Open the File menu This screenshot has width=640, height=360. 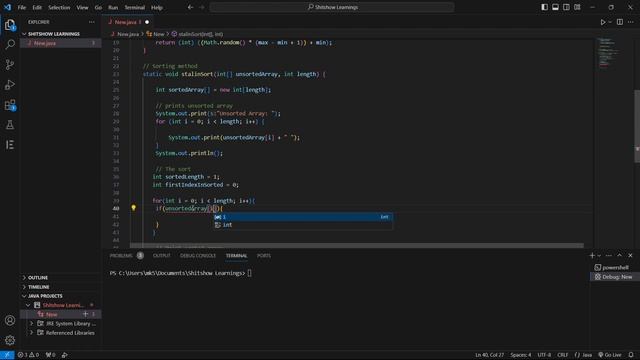[22, 7]
